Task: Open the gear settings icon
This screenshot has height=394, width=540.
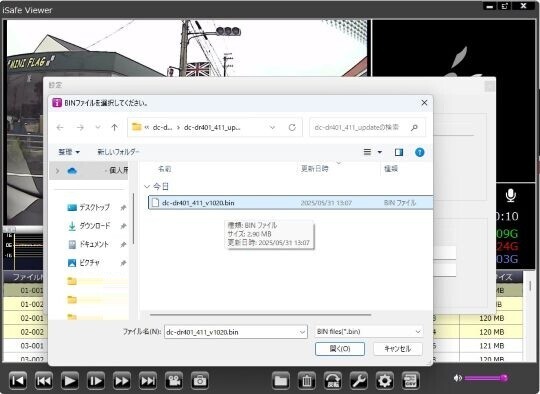Action: click(385, 381)
